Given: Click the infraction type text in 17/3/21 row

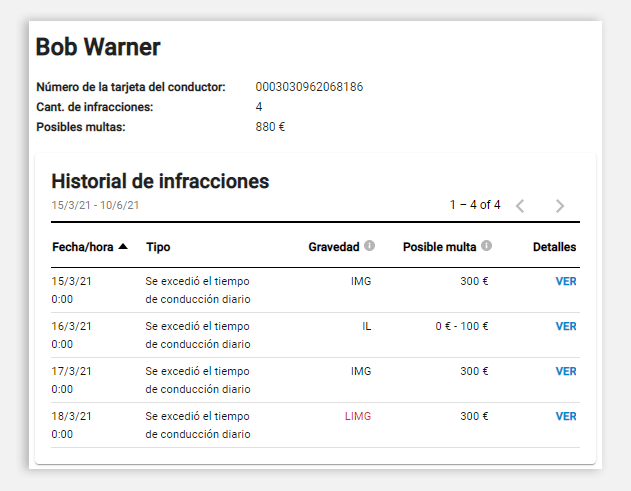Looking at the screenshot, I should 198,380.
